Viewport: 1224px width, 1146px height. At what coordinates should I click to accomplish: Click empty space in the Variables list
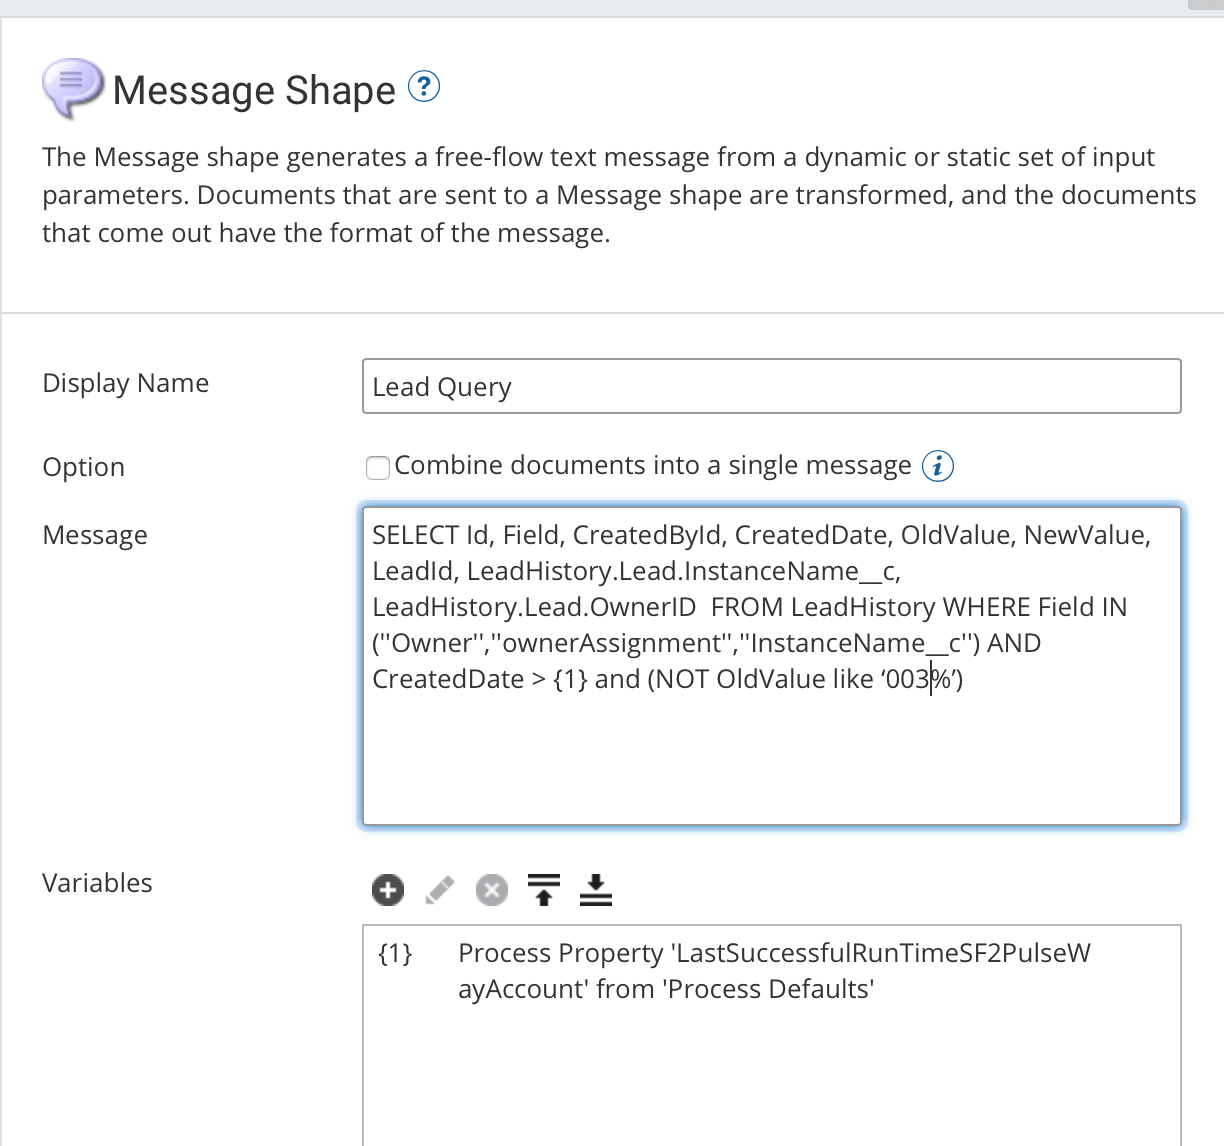pos(770,1080)
